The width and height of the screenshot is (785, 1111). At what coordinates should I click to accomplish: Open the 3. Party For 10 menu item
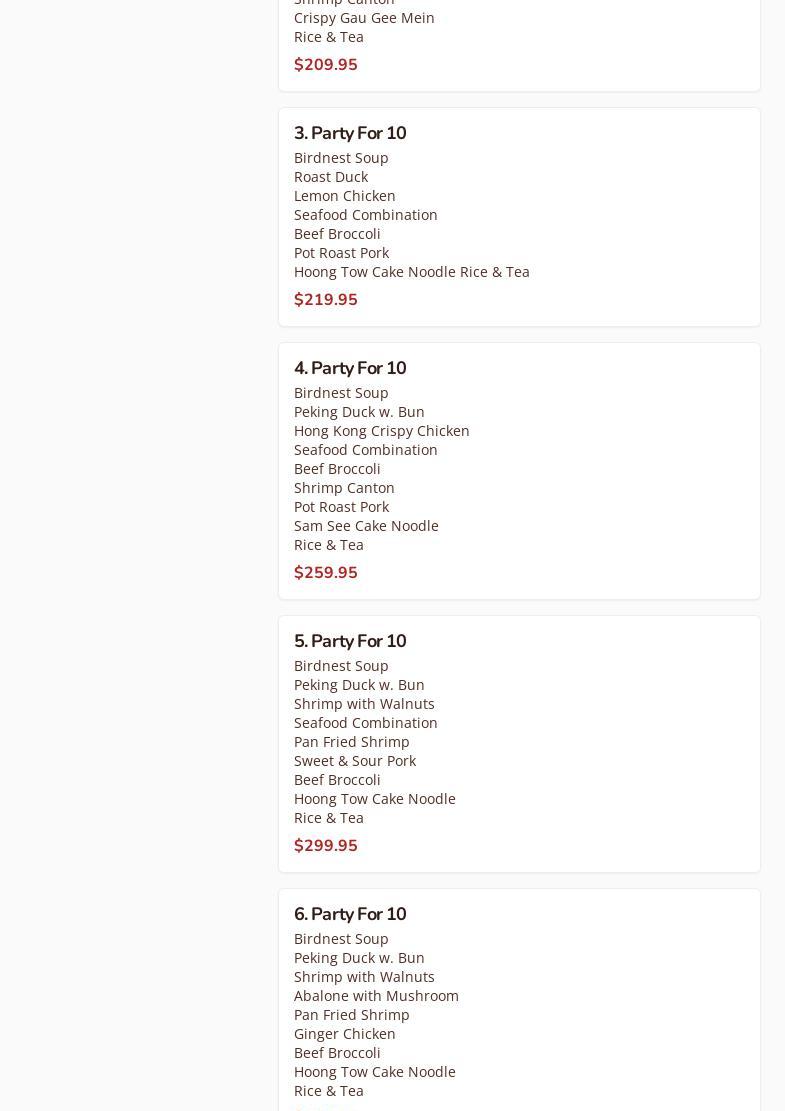[x=350, y=132]
